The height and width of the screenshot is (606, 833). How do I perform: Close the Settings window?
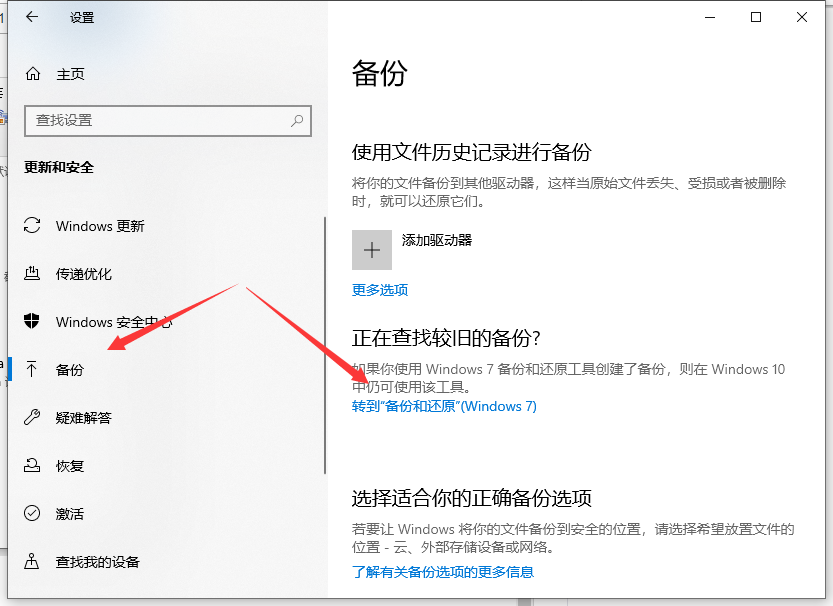point(802,17)
